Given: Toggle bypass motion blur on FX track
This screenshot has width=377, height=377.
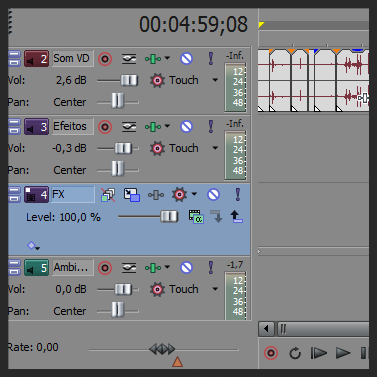Looking at the screenshot, I should tap(108, 195).
